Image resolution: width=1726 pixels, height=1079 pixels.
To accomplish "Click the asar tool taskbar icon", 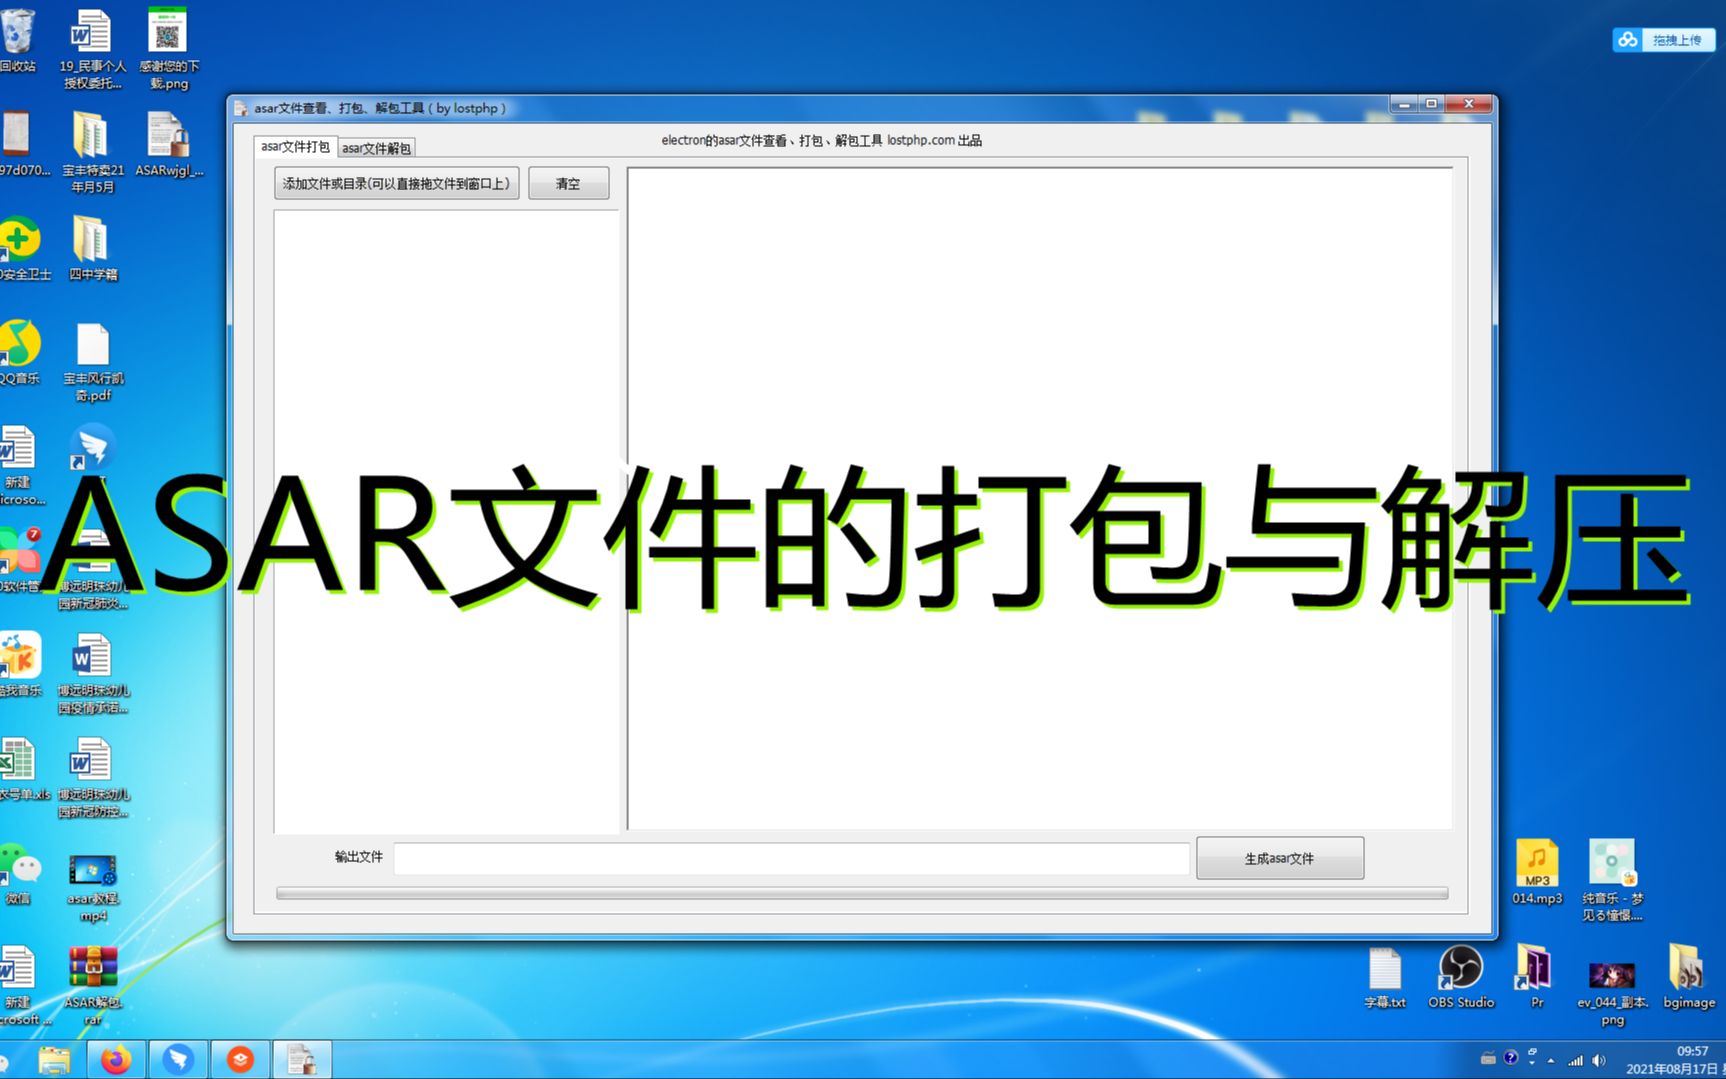I will pos(302,1059).
